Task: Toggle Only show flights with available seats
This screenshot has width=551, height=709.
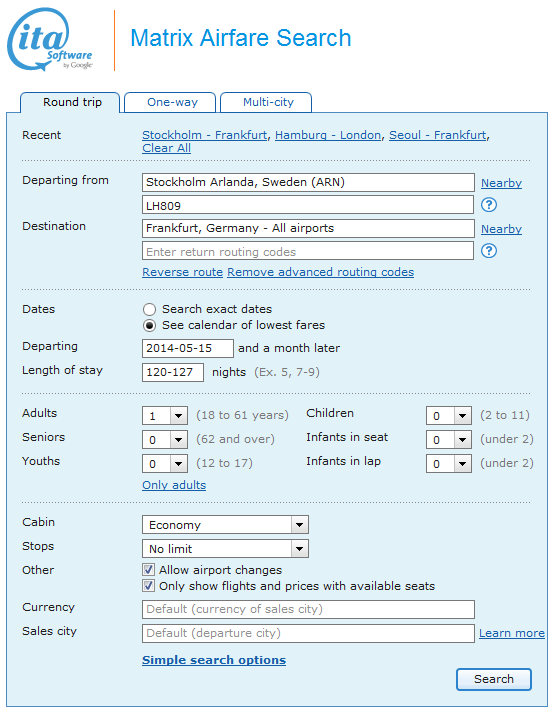Action: coord(148,586)
